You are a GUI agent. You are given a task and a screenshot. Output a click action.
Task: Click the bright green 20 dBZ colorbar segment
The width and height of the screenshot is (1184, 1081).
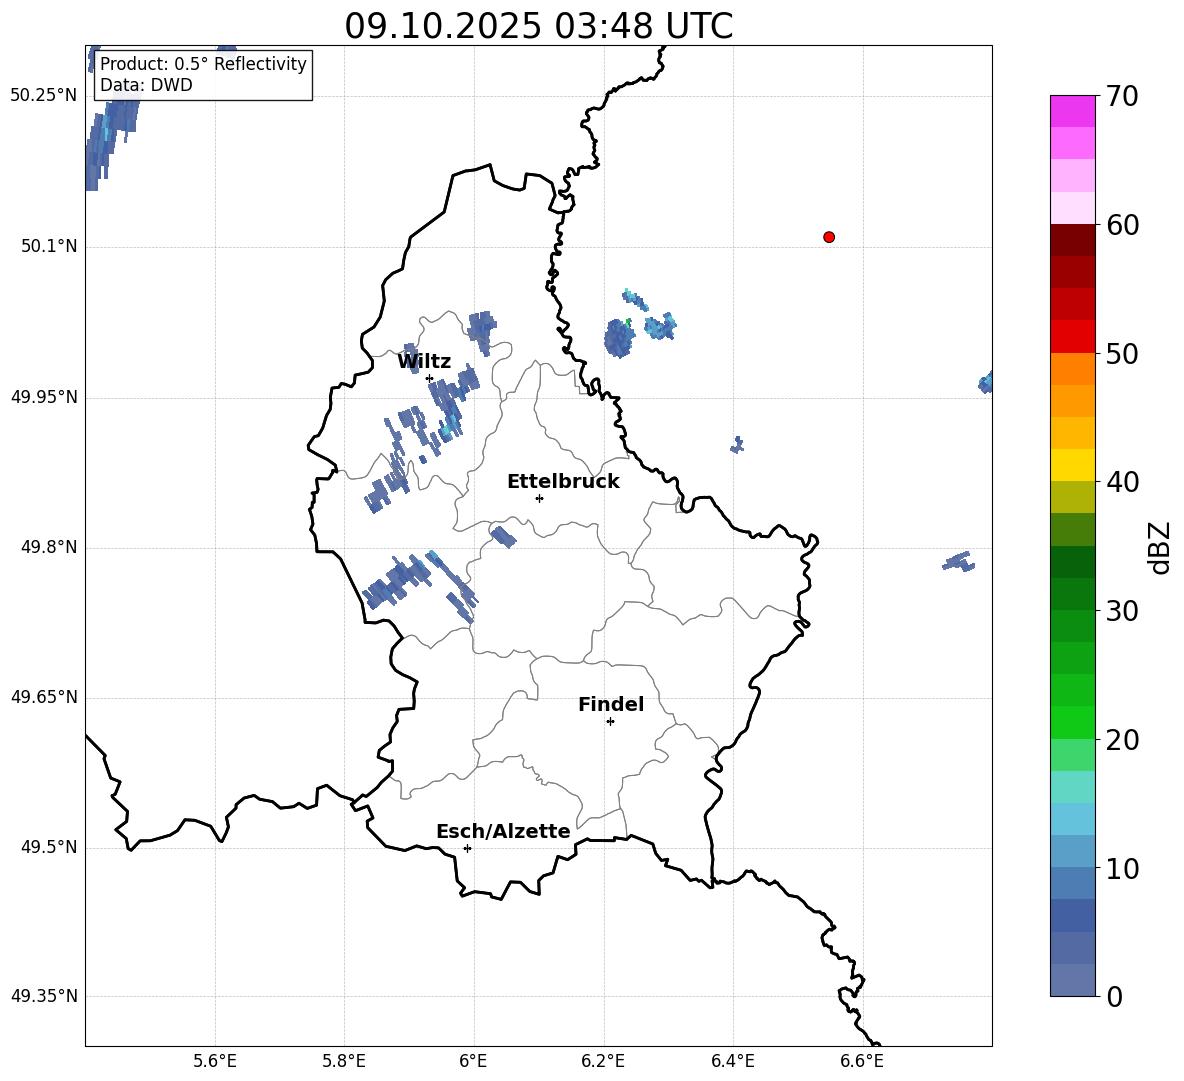coord(1072,722)
